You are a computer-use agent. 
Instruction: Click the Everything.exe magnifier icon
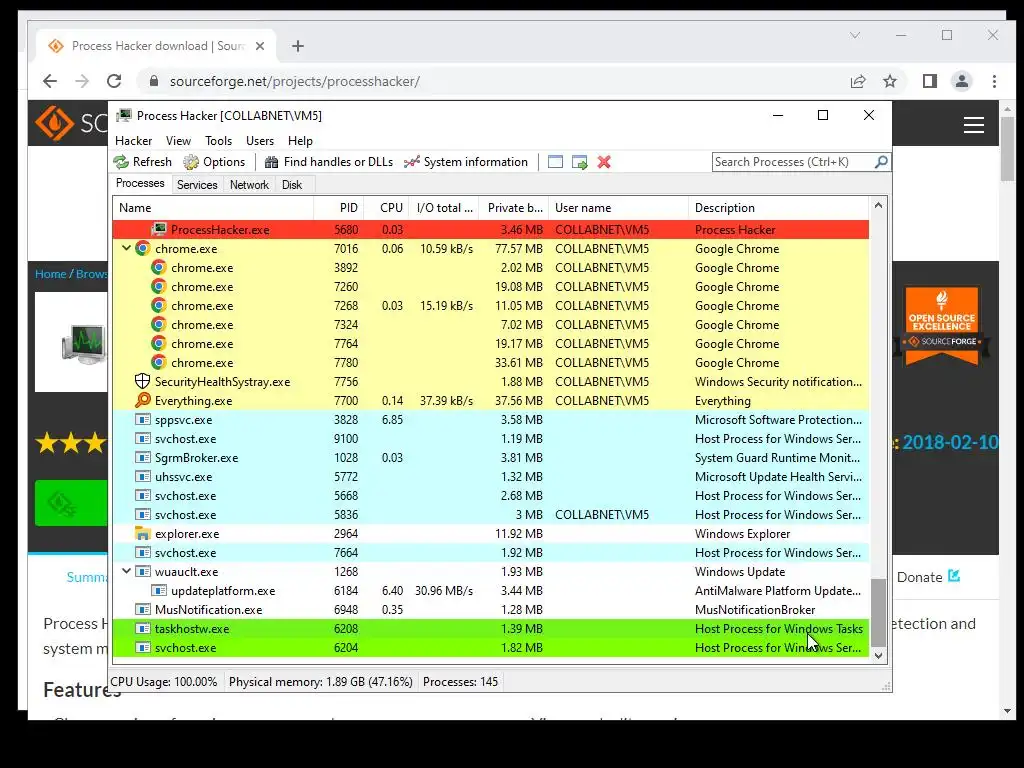[x=142, y=400]
